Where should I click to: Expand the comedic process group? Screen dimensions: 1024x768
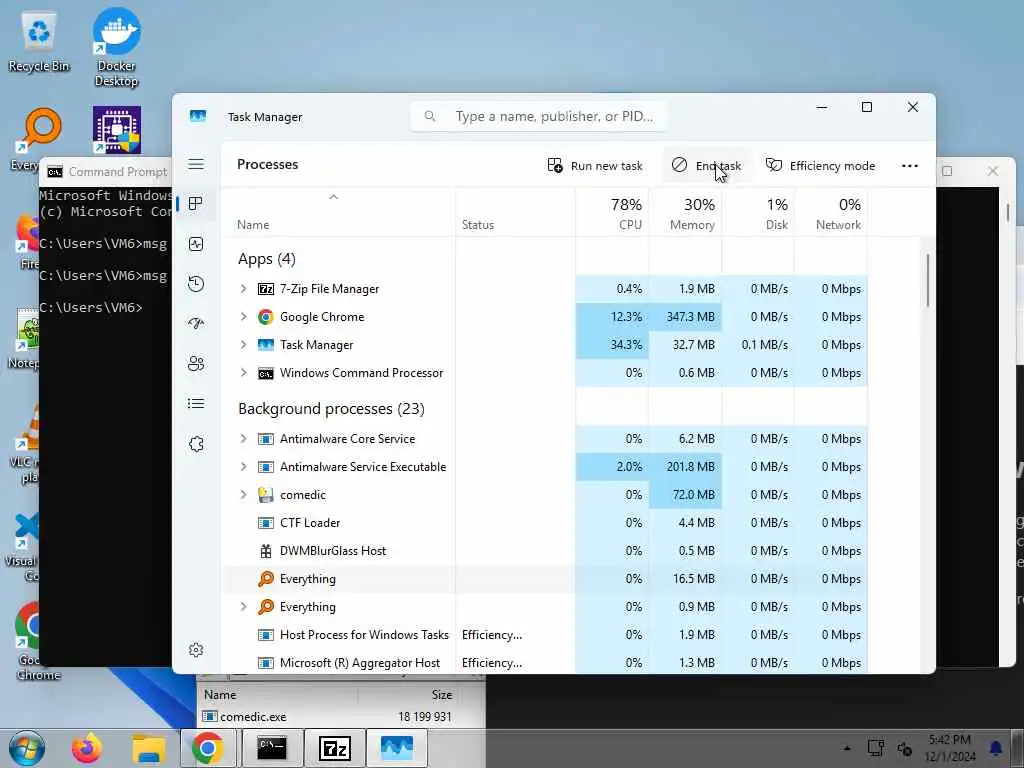click(x=243, y=495)
